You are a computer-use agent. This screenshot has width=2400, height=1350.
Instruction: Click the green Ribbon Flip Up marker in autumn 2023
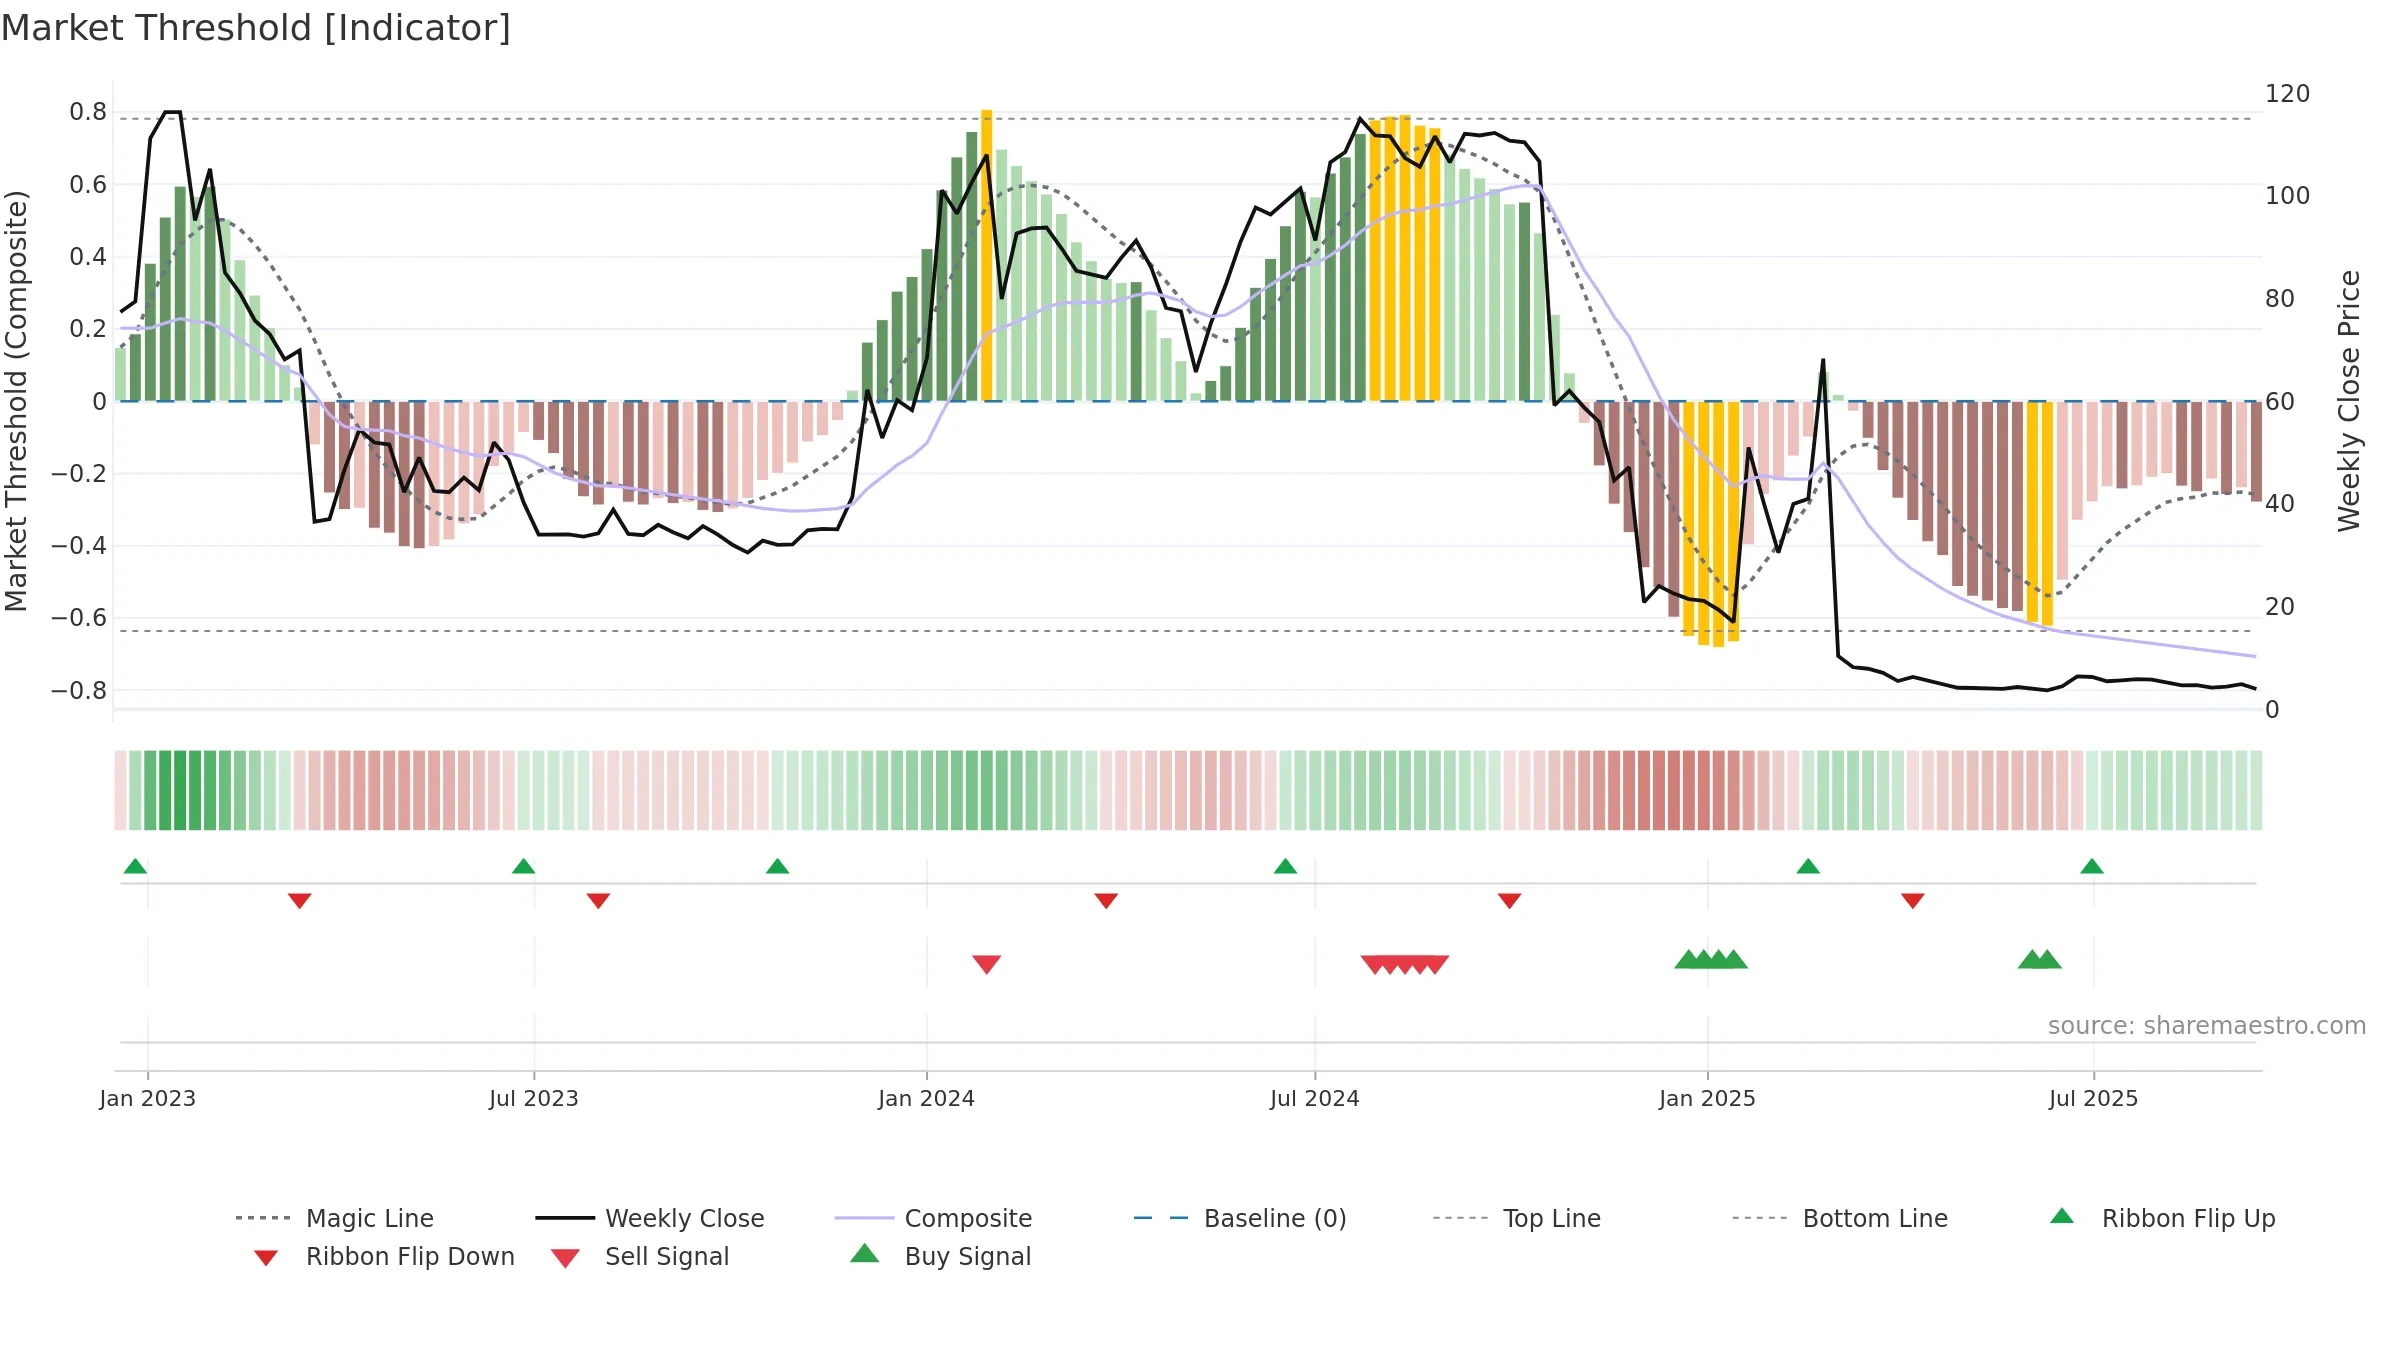(777, 866)
